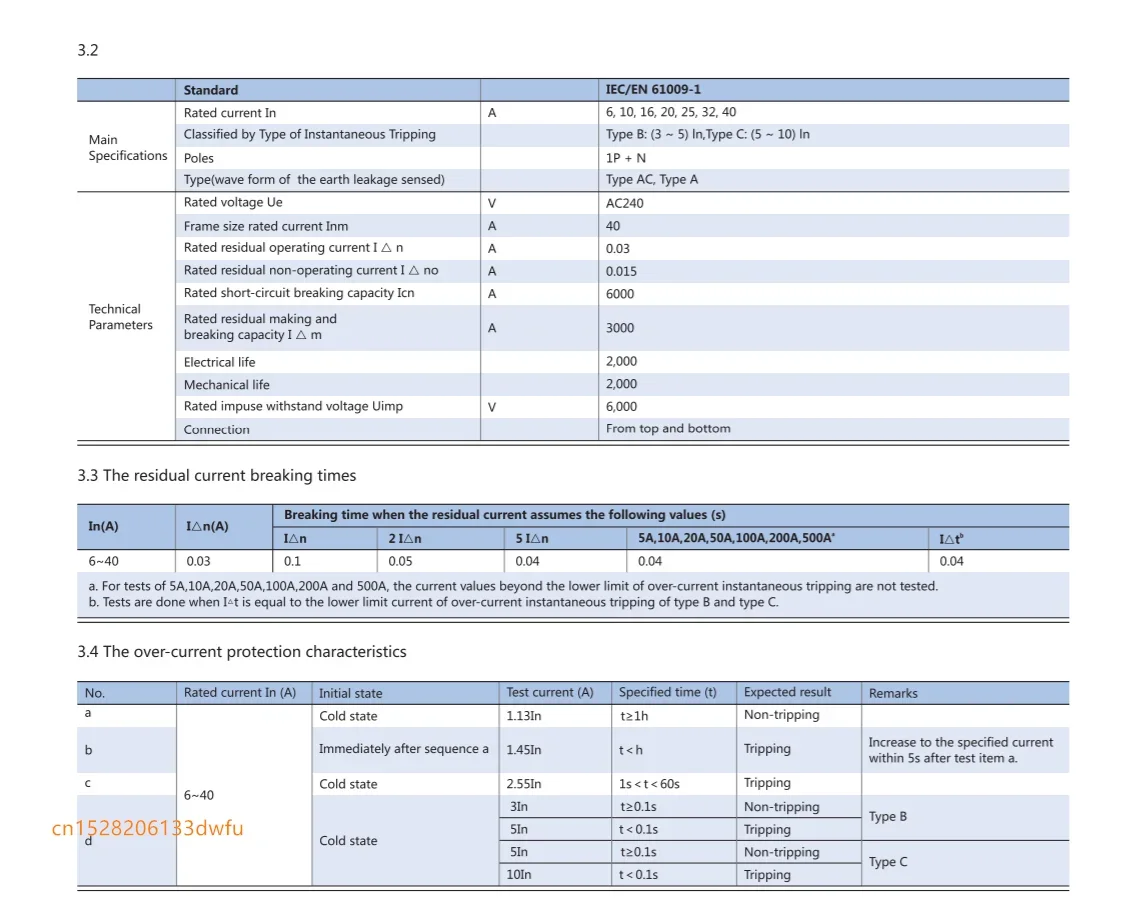Click the "Type B" remarks cell
Image resolution: width=1136 pixels, height=910 pixels.
point(888,817)
